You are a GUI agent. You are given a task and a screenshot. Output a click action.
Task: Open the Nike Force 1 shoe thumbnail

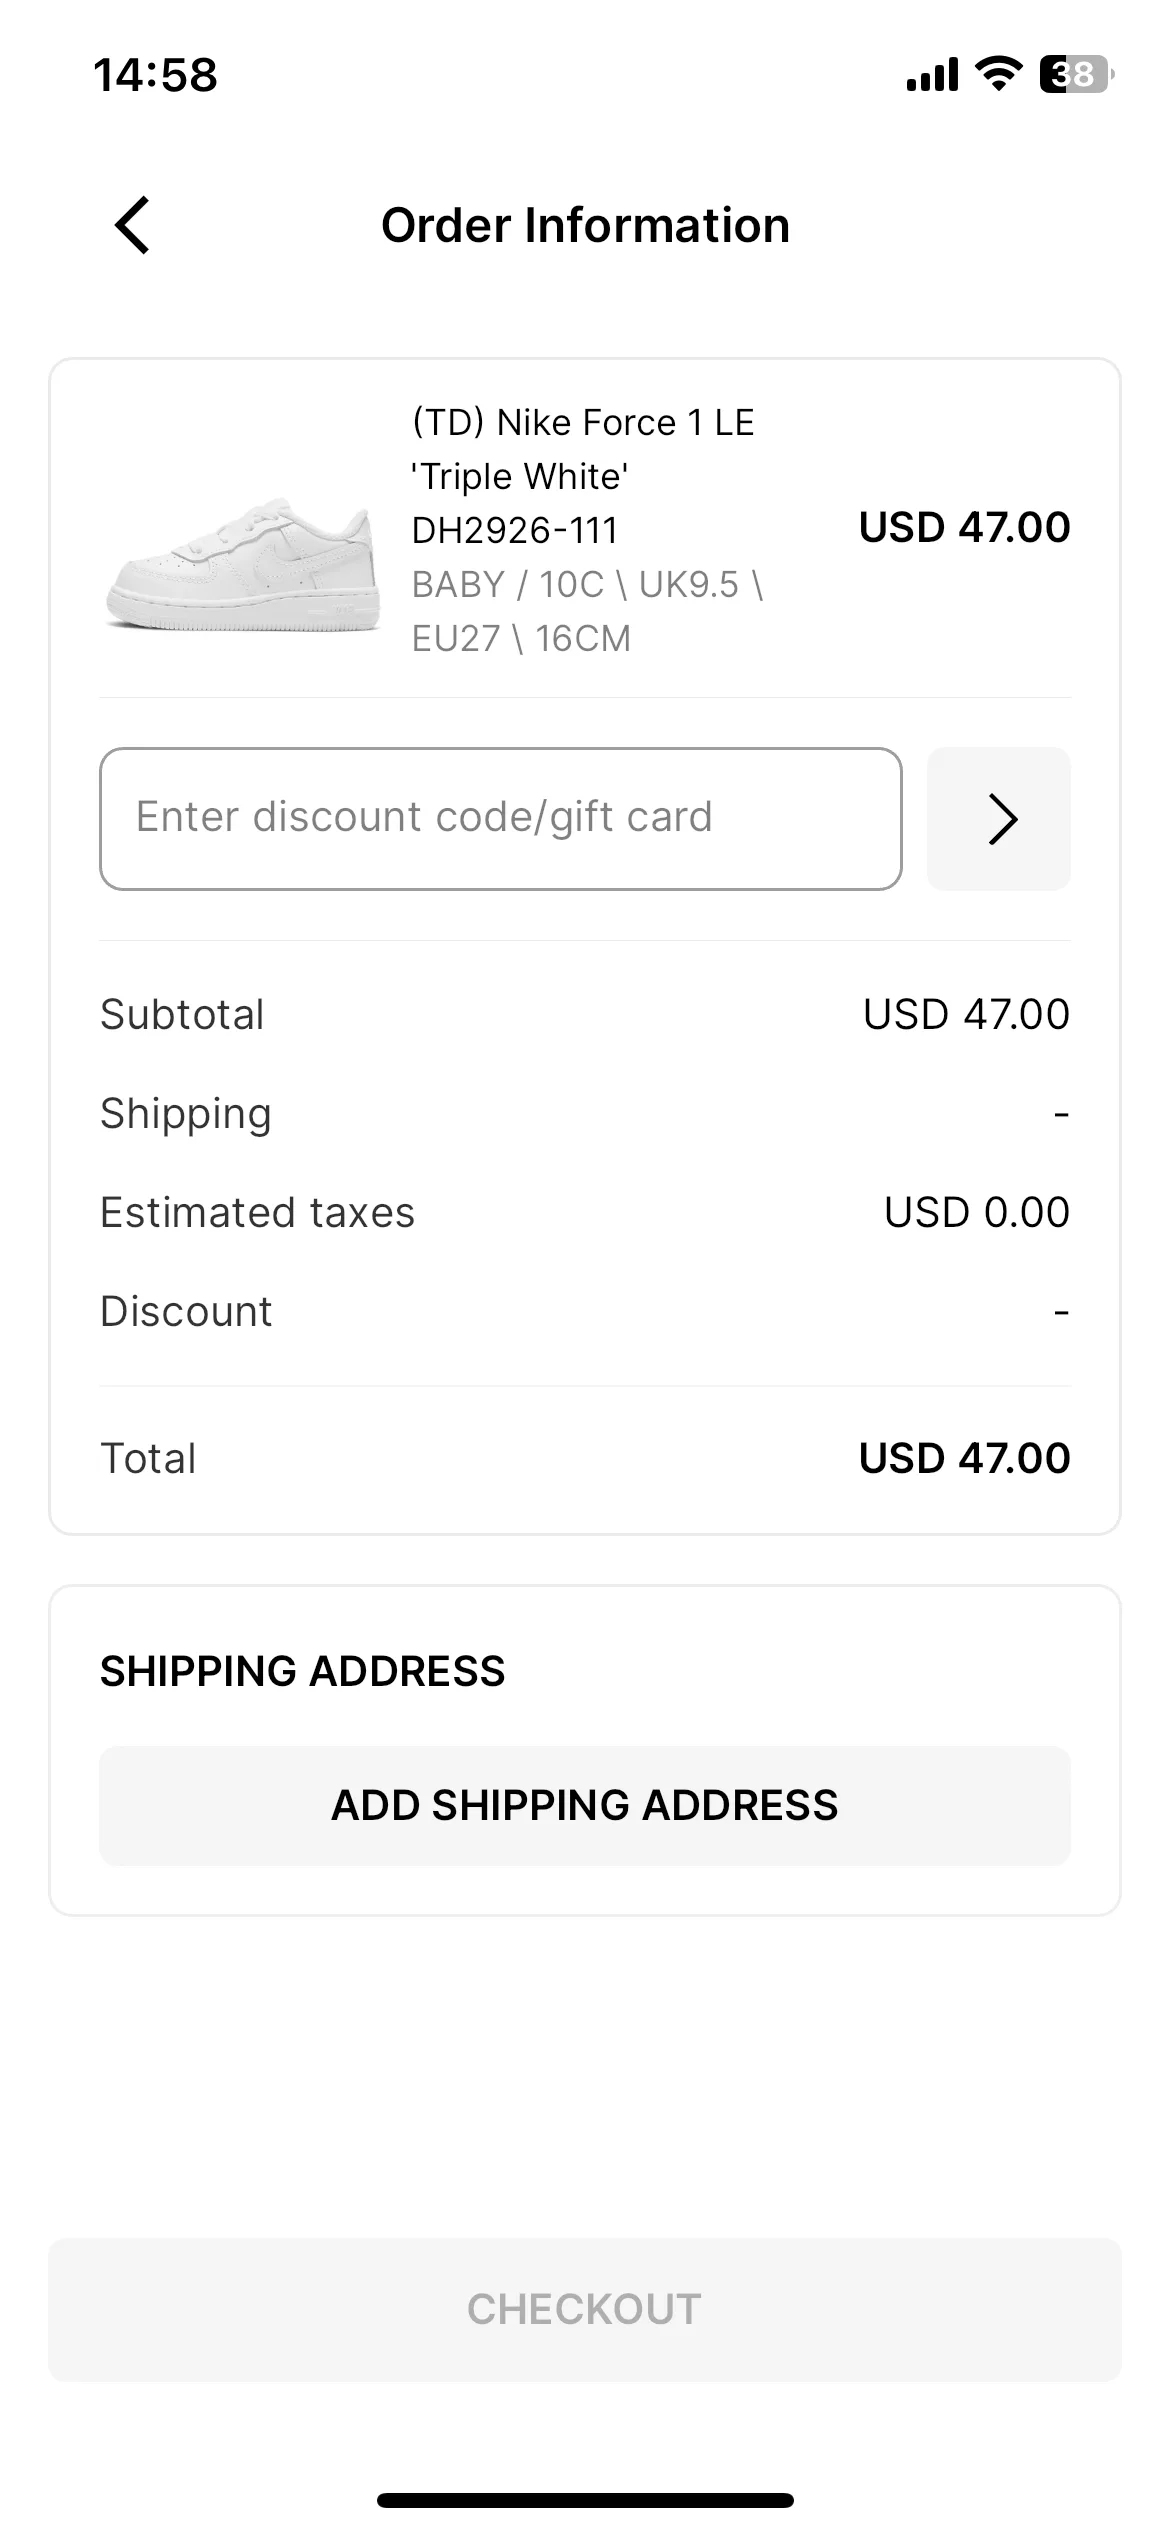[243, 565]
